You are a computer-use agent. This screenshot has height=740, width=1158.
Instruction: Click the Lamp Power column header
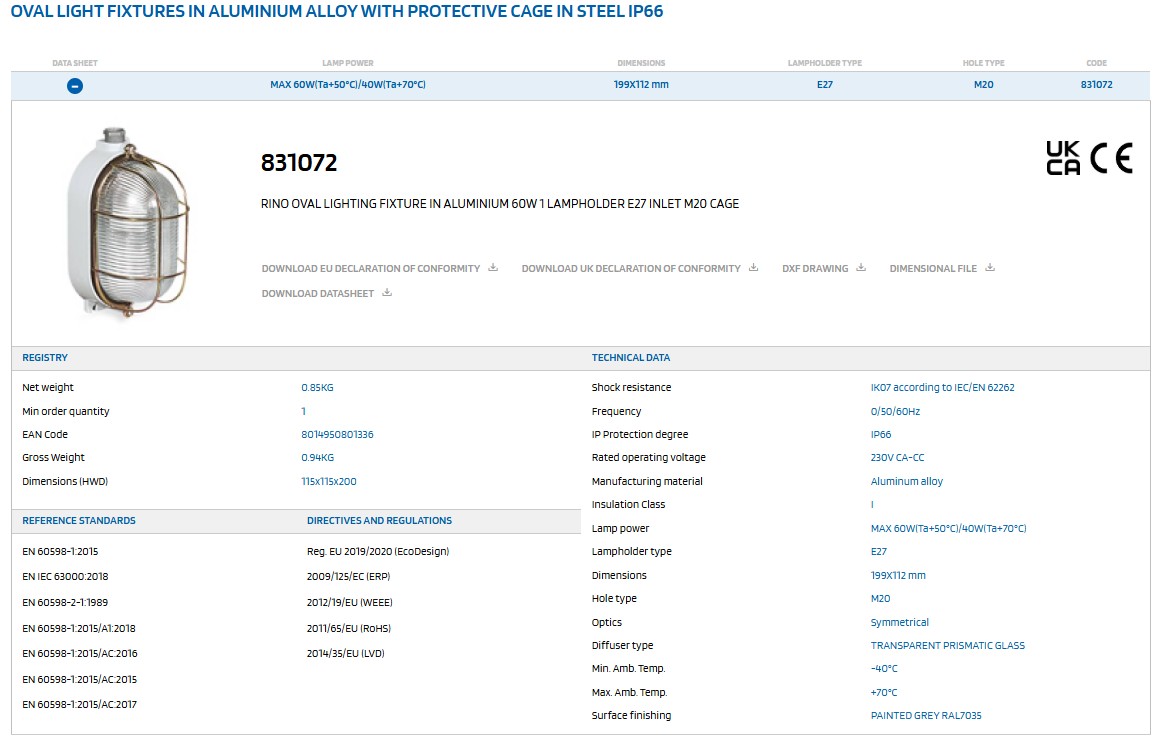(348, 63)
